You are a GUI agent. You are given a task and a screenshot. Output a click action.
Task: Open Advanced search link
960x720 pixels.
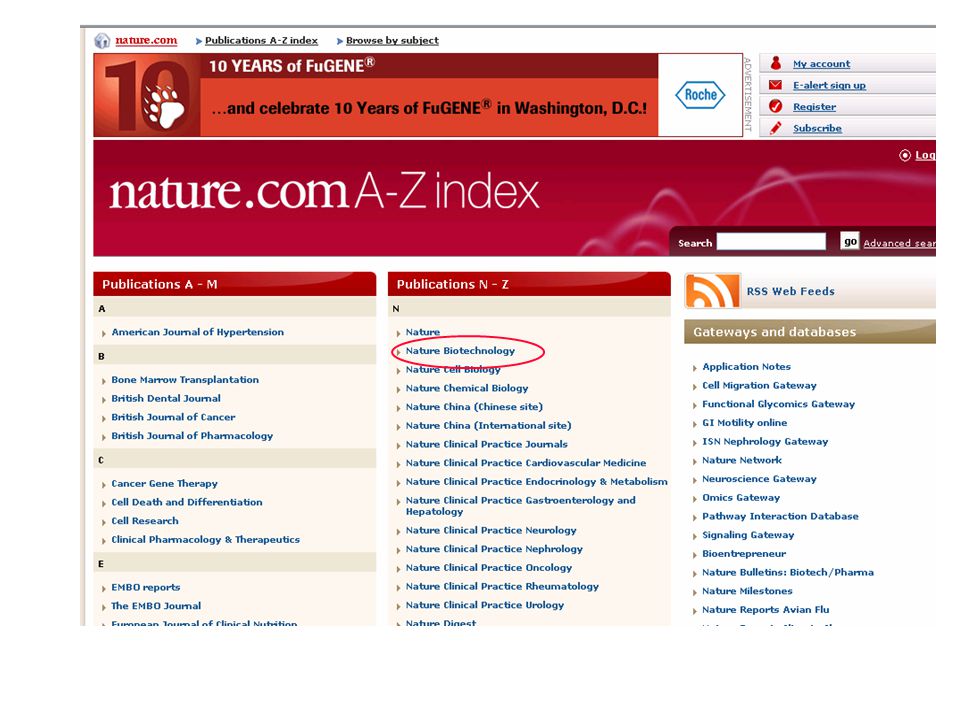(x=899, y=243)
